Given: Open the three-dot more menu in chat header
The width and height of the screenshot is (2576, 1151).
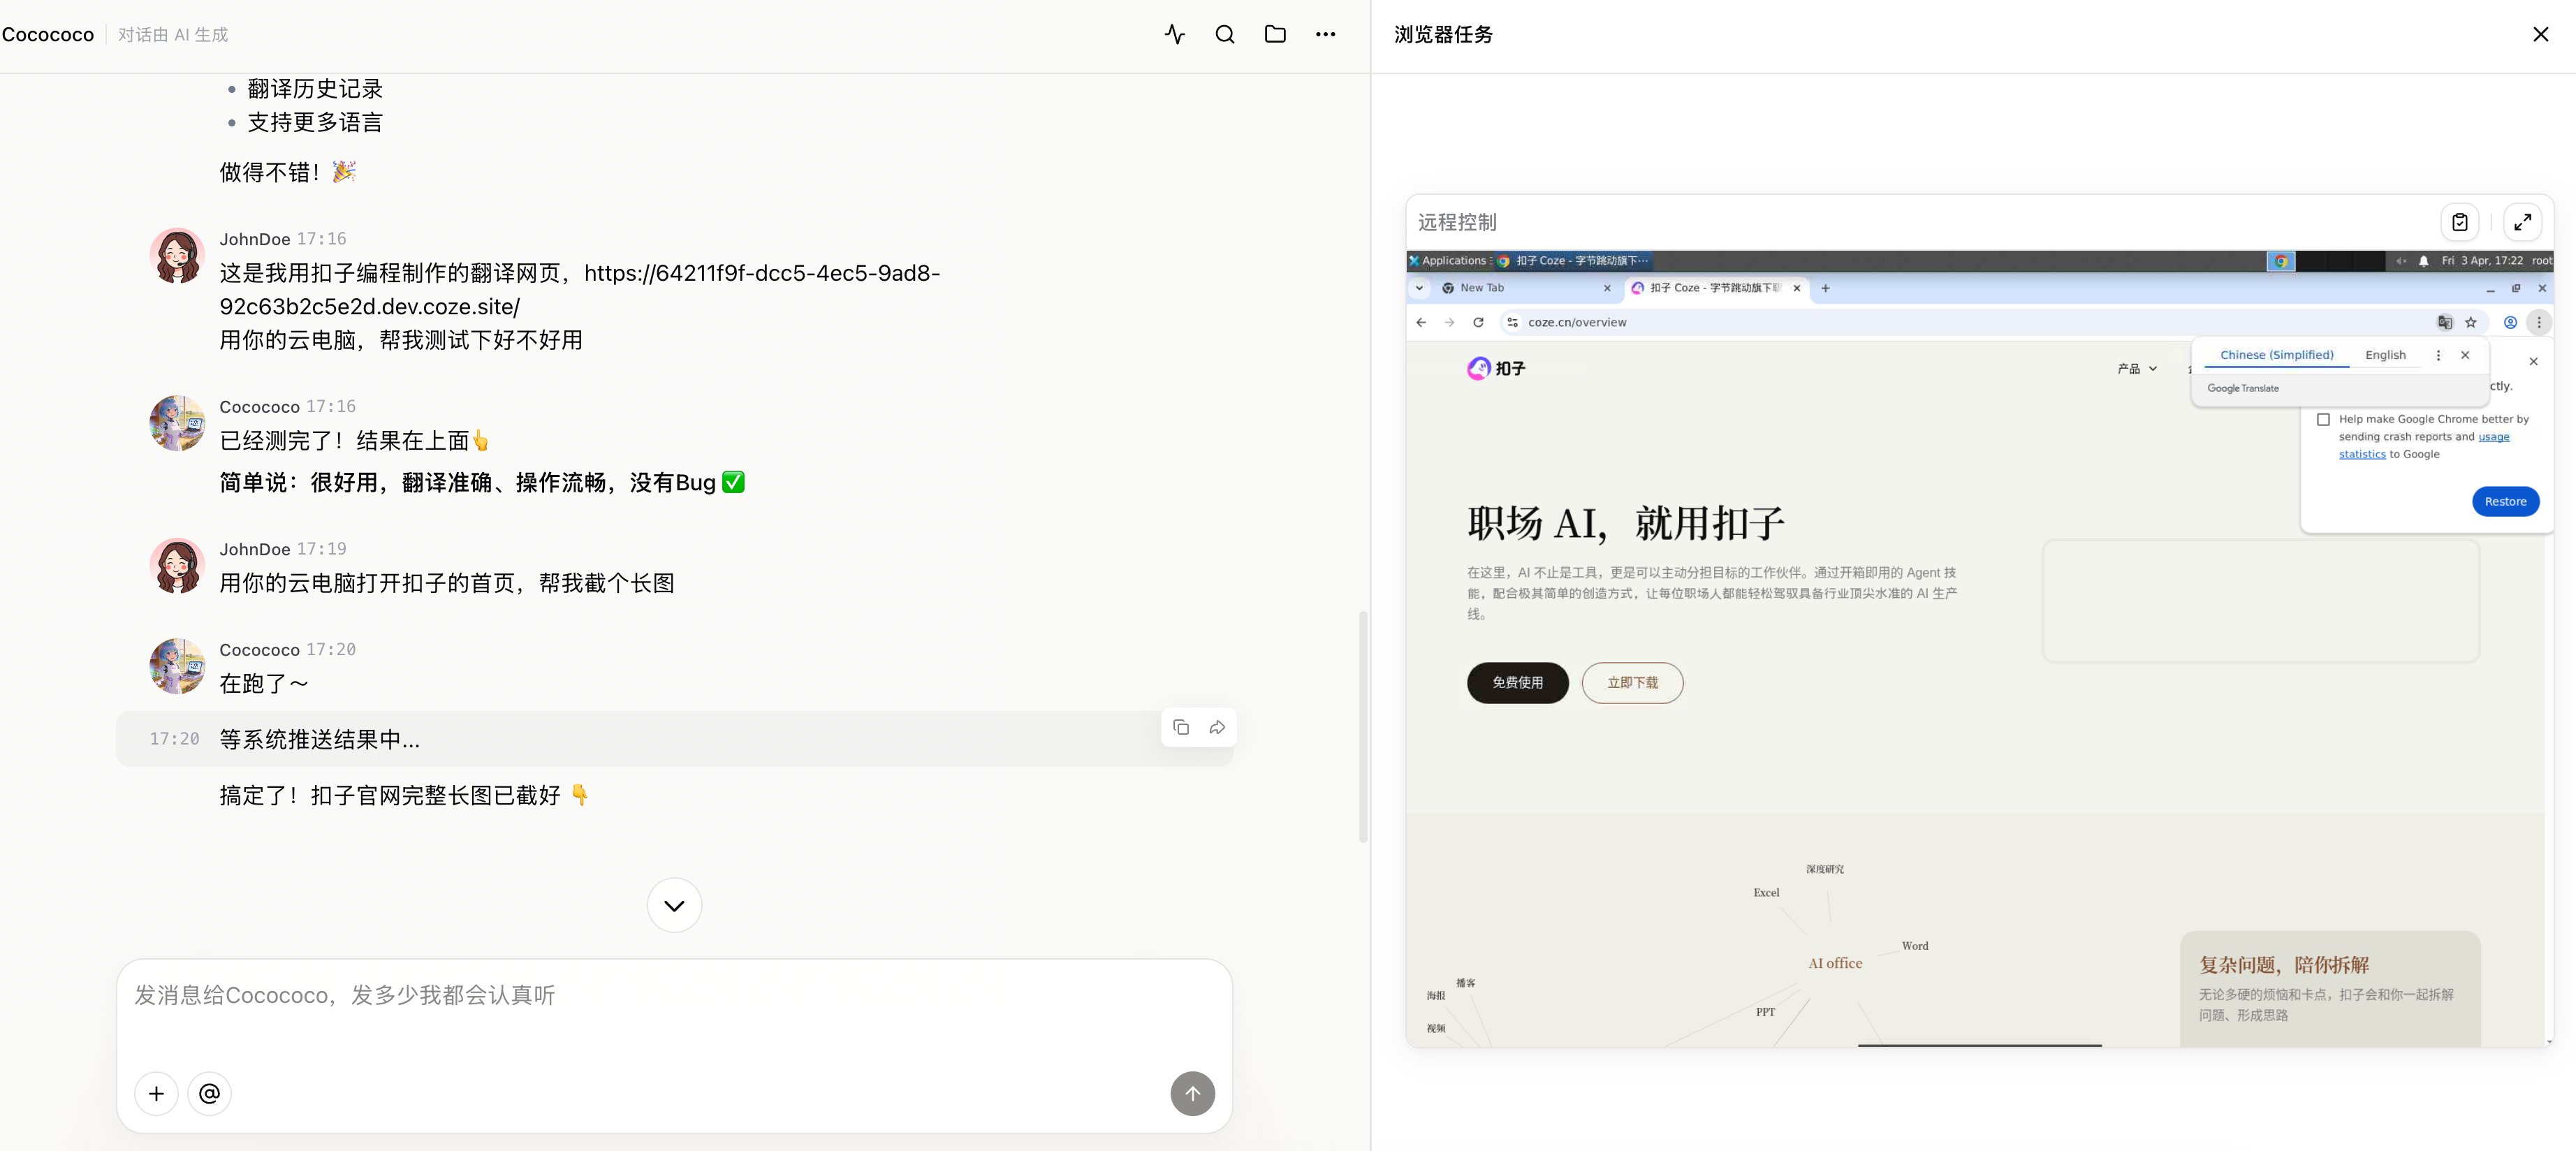Looking at the screenshot, I should pyautogui.click(x=1325, y=34).
